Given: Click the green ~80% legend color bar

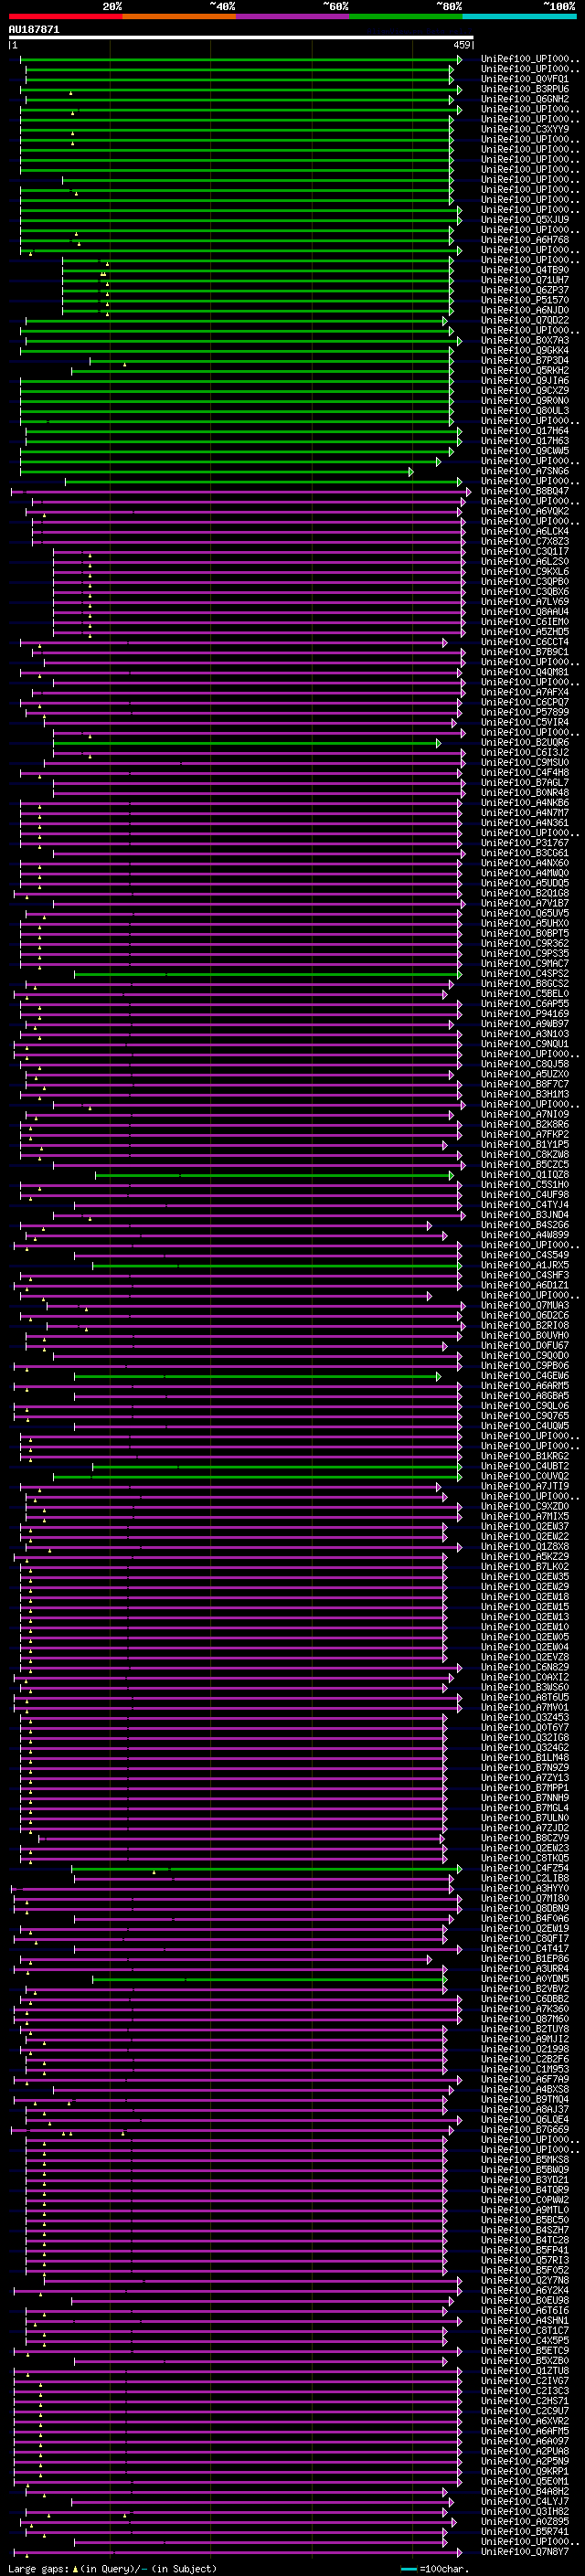Looking at the screenshot, I should click(406, 16).
